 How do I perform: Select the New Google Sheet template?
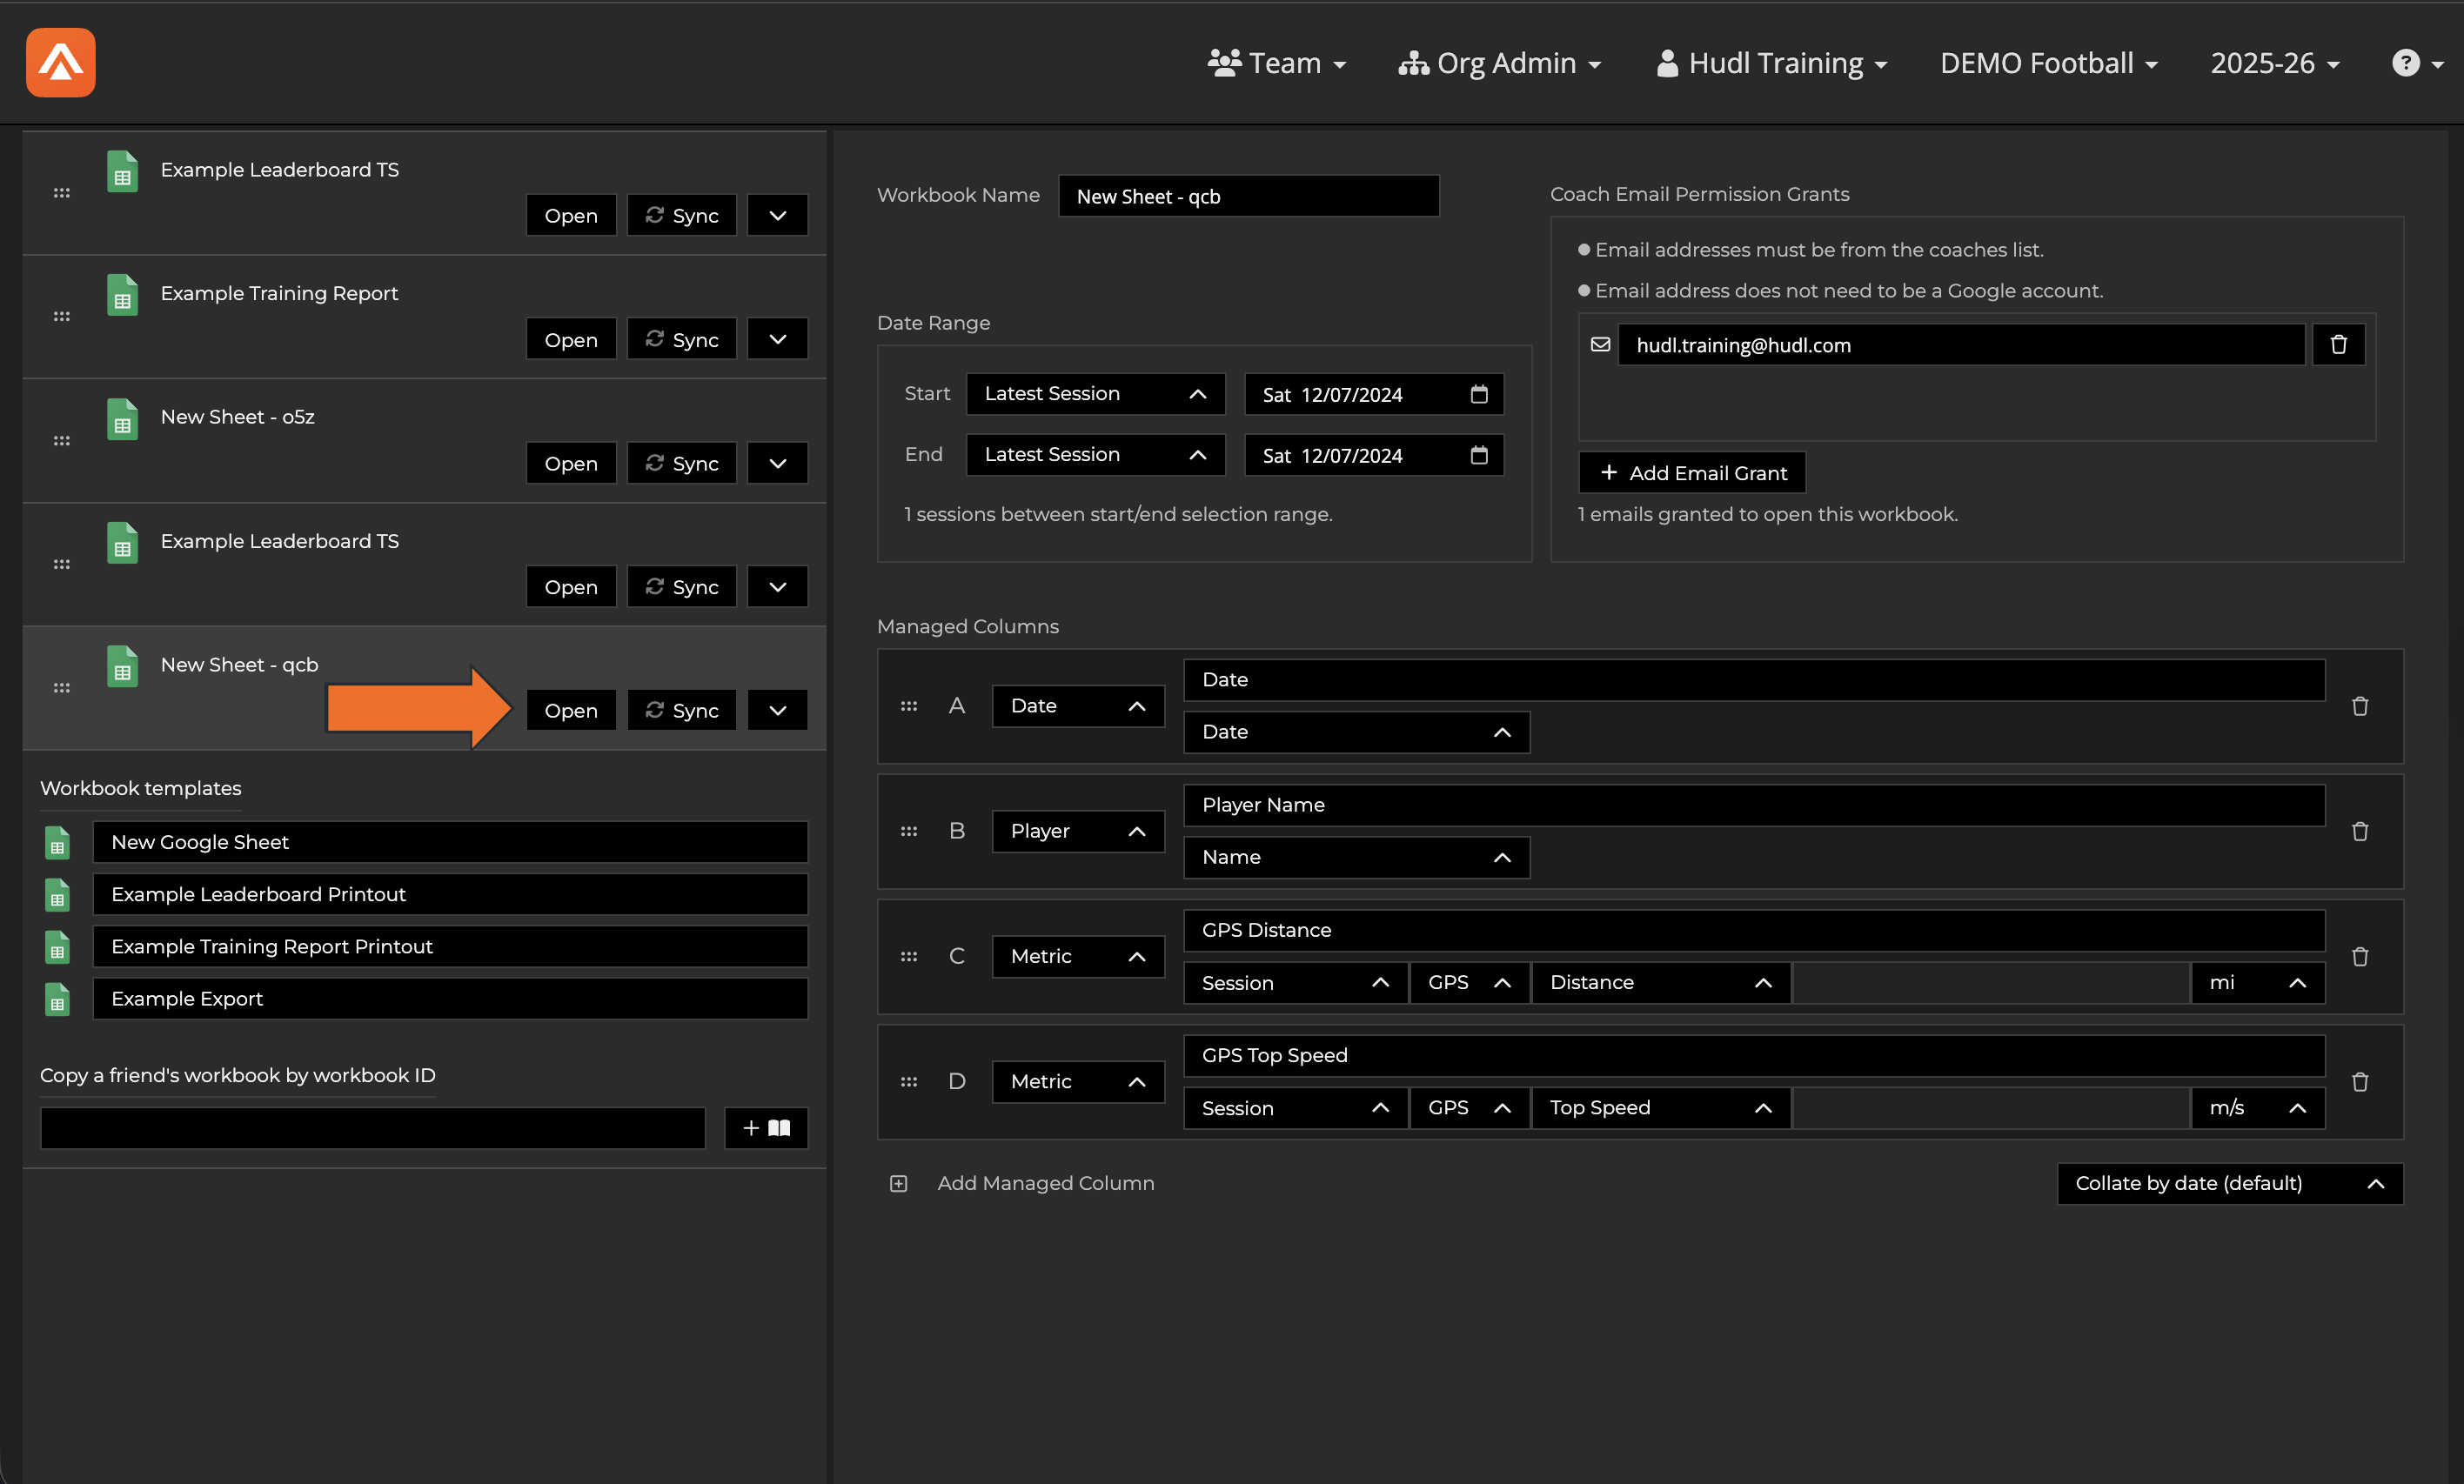pos(450,842)
